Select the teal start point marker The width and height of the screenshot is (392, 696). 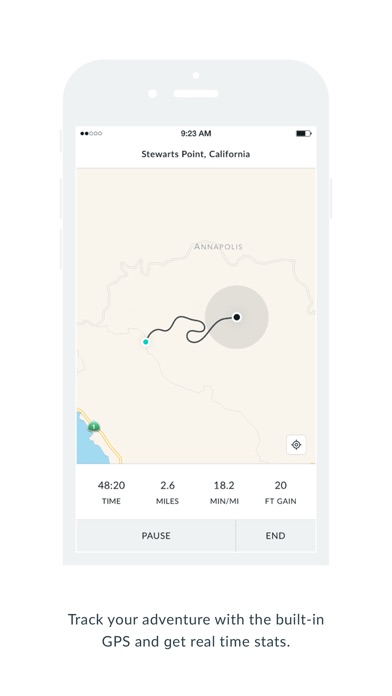(146, 342)
